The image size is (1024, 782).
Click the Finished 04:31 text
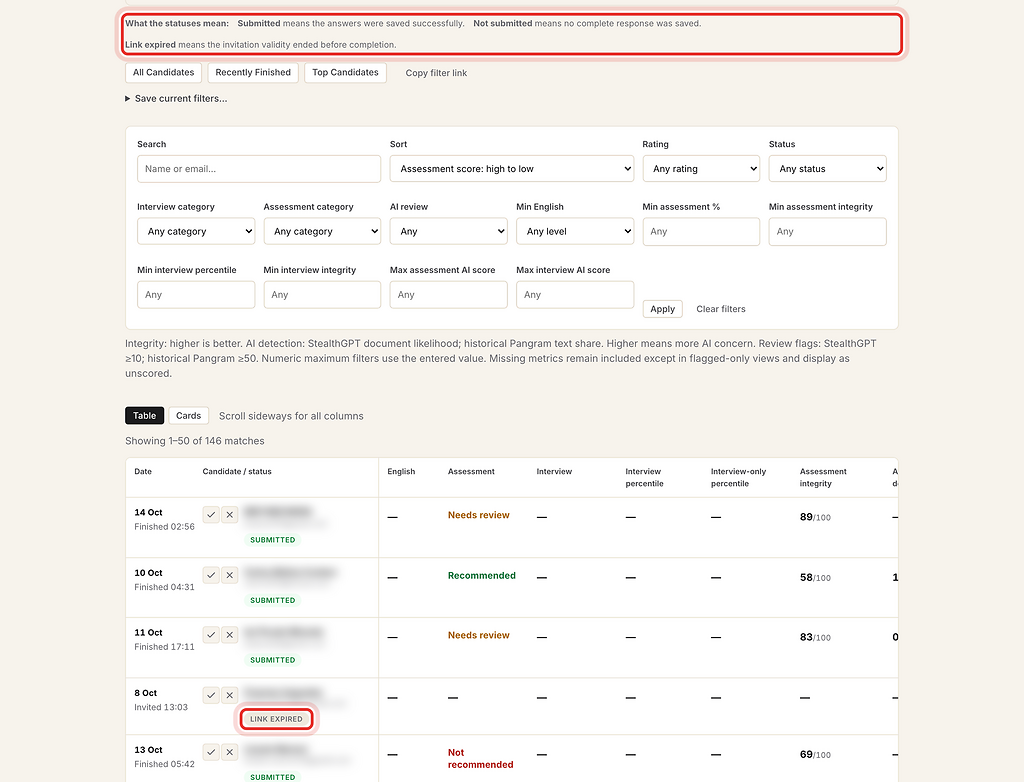[x=164, y=587]
